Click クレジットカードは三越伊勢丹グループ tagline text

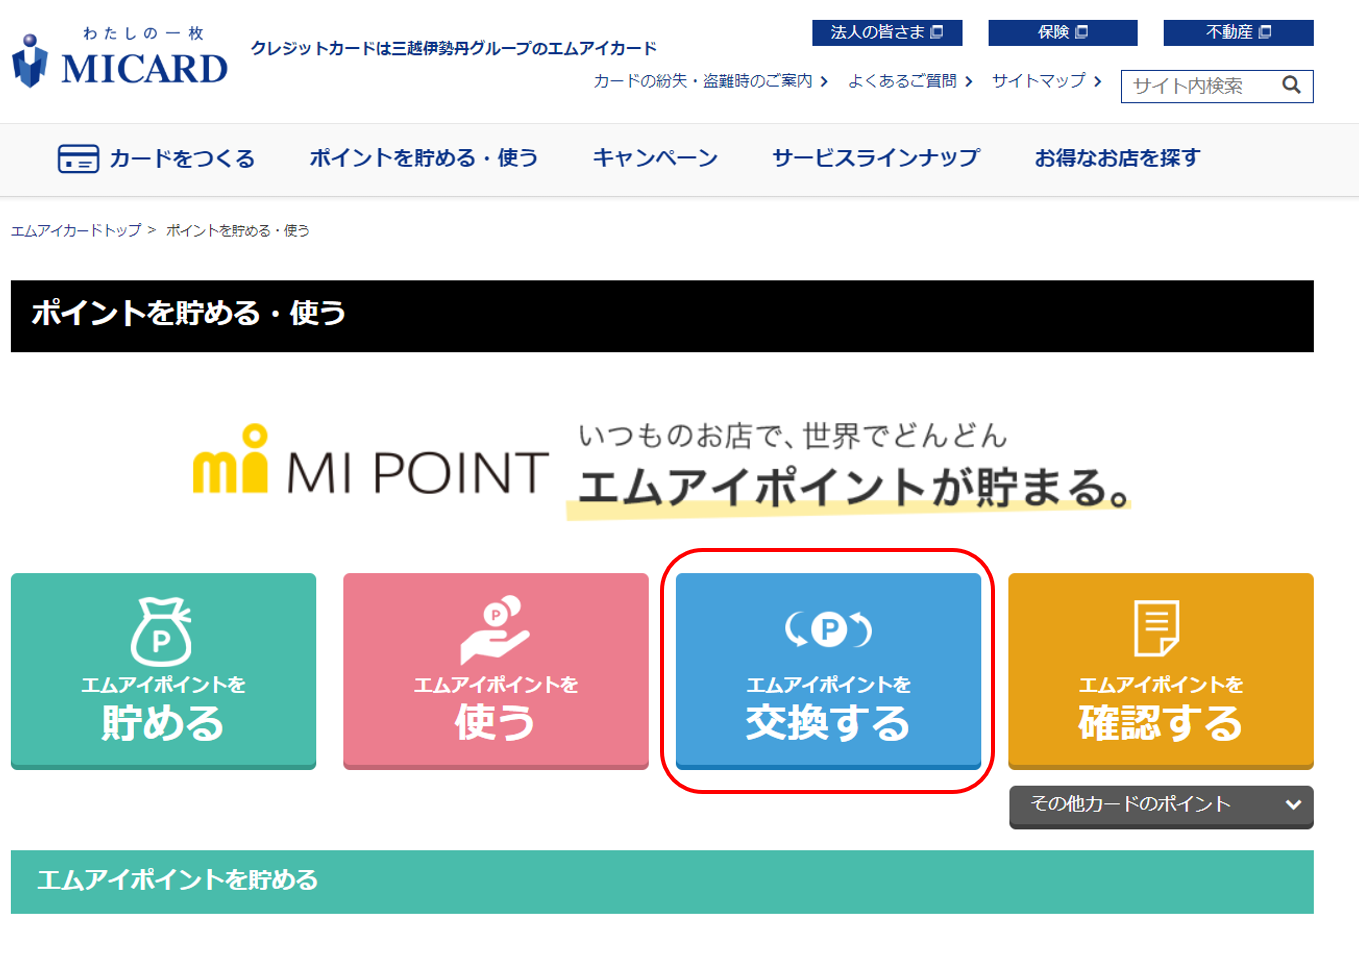pos(454,48)
